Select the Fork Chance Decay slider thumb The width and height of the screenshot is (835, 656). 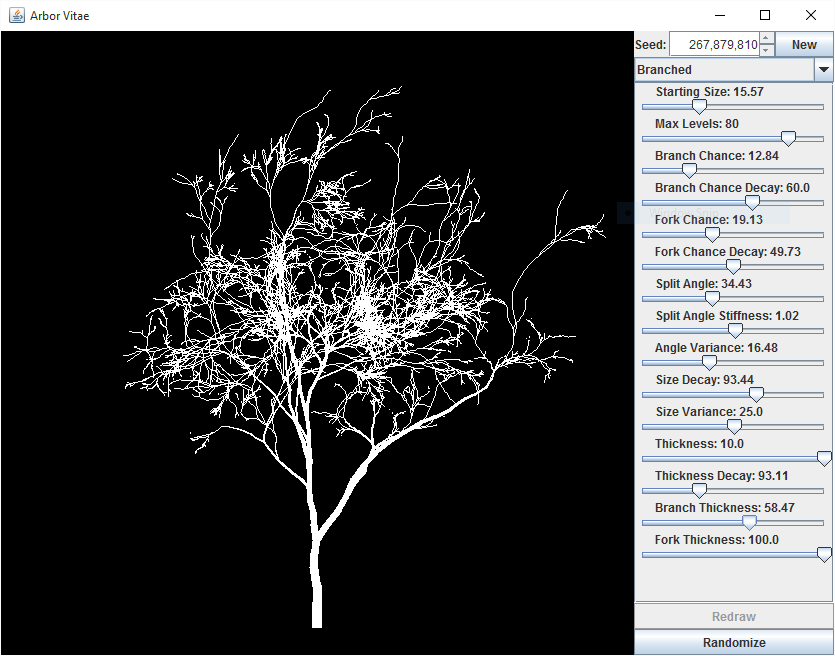tap(733, 266)
